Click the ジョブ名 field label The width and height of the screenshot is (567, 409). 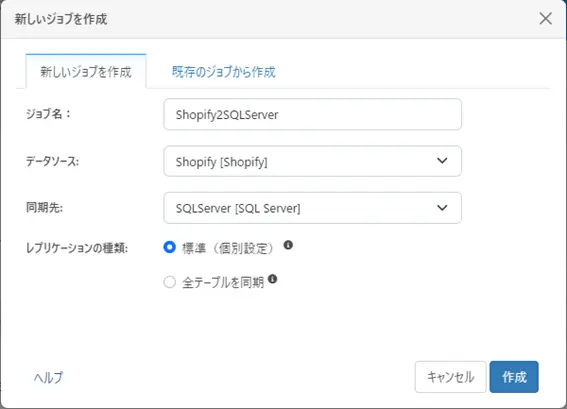point(48,114)
